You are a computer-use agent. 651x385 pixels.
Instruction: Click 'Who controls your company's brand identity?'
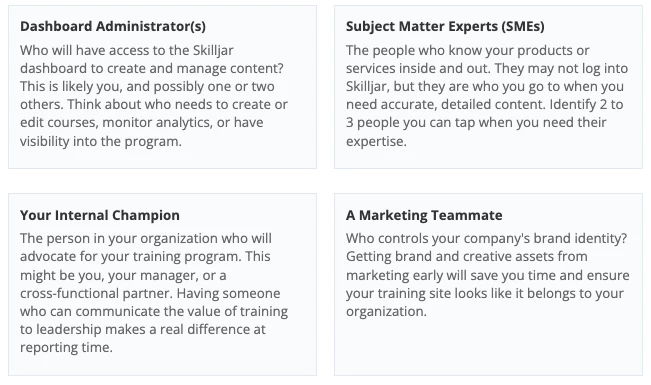(x=486, y=238)
